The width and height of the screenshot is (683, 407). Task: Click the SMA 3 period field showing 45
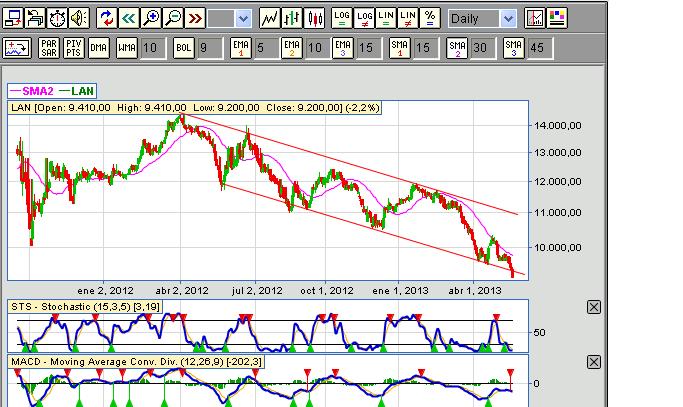pos(537,47)
